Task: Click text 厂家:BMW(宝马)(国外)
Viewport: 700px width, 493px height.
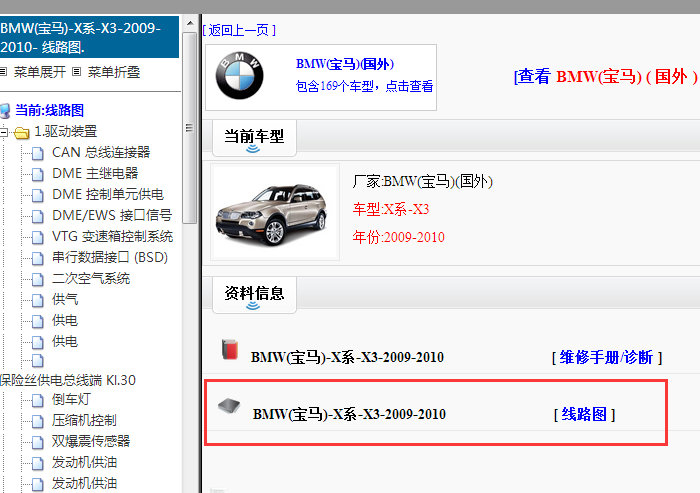Action: point(423,181)
